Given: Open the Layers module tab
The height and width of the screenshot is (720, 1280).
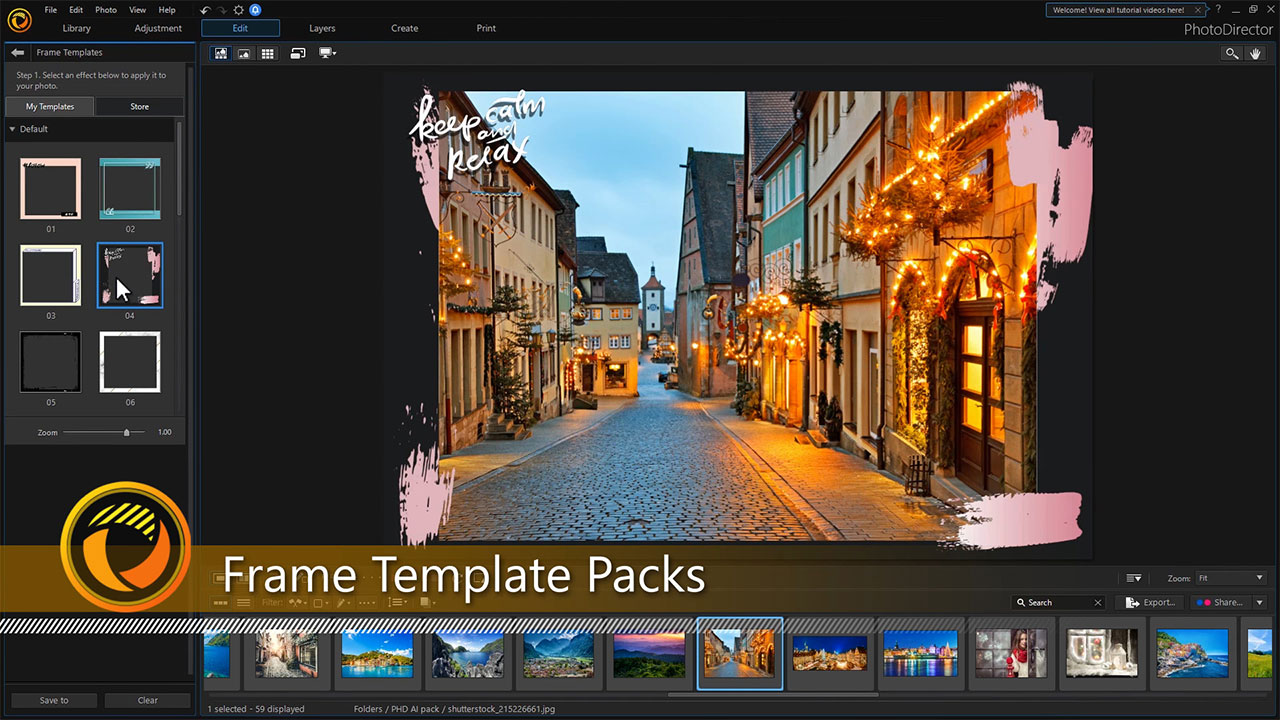Looking at the screenshot, I should pos(322,28).
